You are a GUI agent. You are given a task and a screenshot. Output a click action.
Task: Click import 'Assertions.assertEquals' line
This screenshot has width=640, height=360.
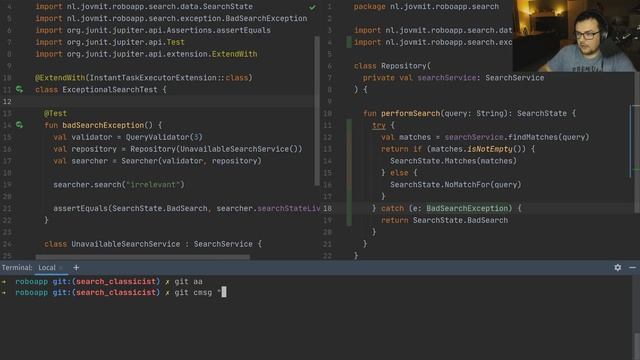pos(153,31)
